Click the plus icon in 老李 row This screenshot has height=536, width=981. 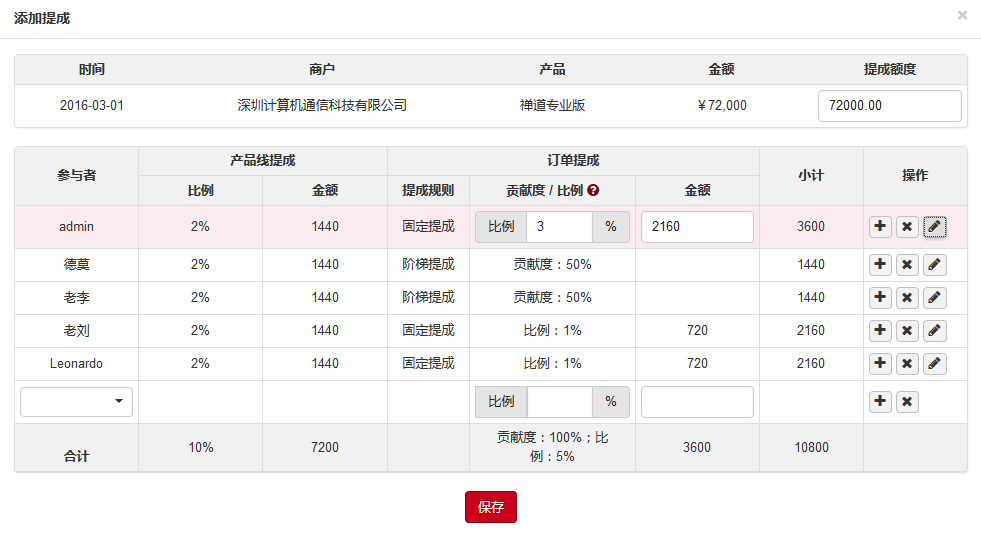tap(880, 298)
